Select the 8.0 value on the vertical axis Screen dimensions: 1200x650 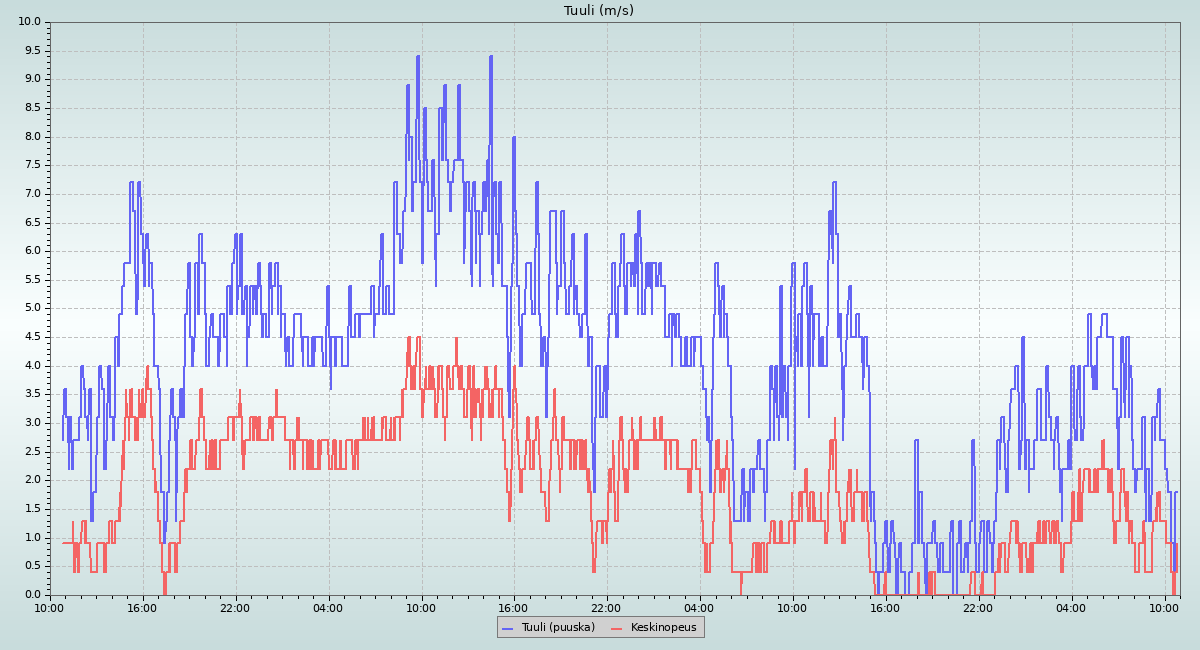click(32, 137)
